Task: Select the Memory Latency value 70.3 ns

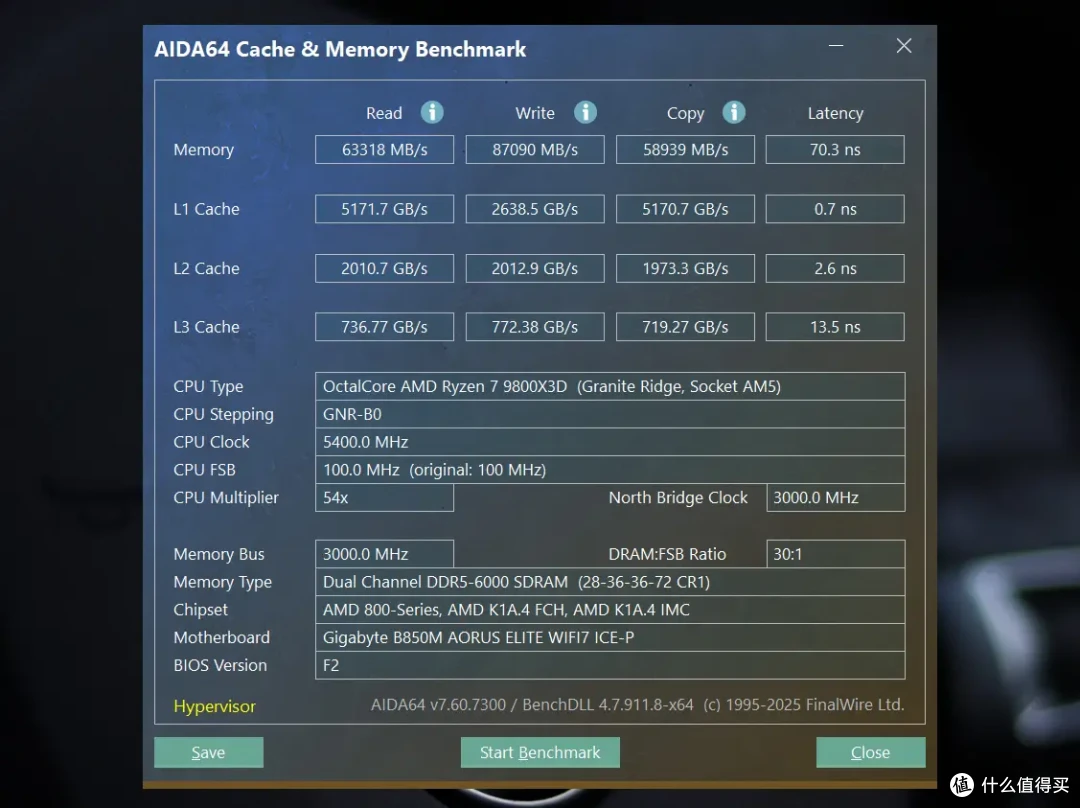Action: (835, 149)
